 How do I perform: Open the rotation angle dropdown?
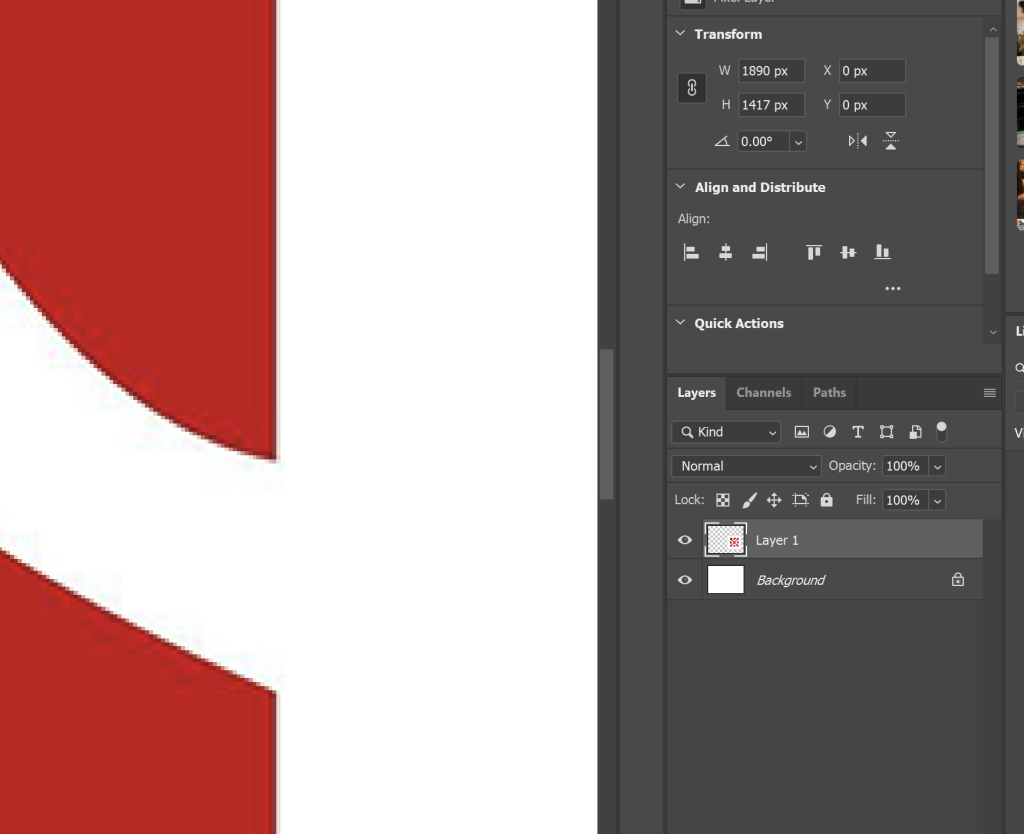798,142
